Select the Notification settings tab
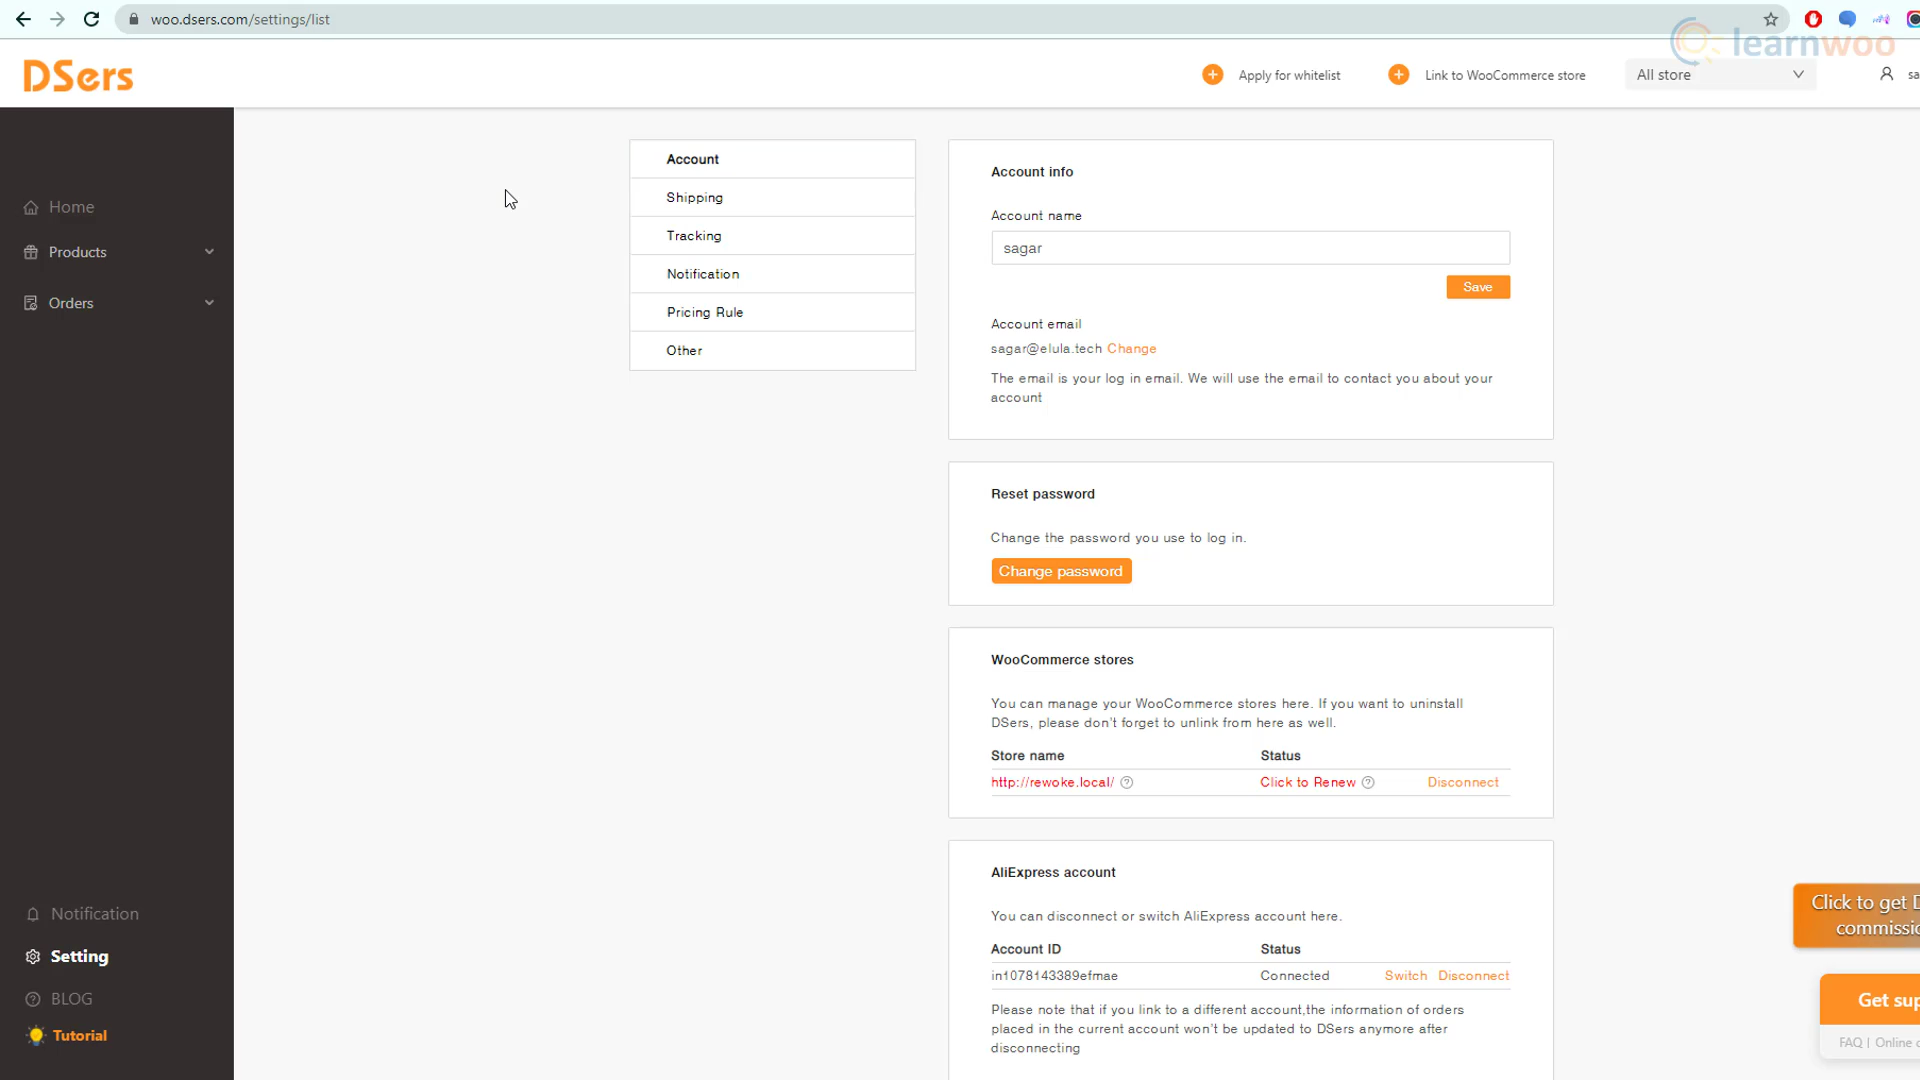Screen dimensions: 1920x1080 (772, 274)
